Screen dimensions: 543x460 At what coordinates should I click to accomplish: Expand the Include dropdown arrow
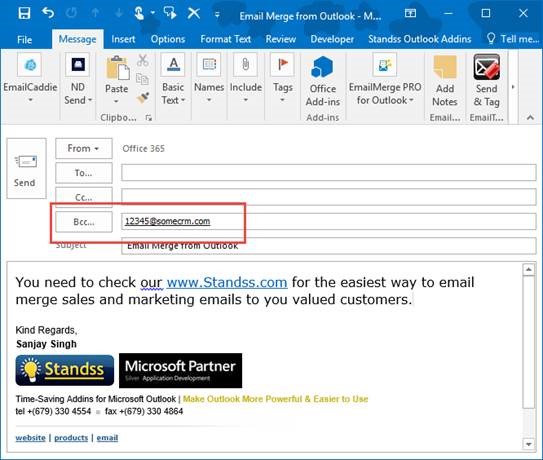click(x=246, y=100)
